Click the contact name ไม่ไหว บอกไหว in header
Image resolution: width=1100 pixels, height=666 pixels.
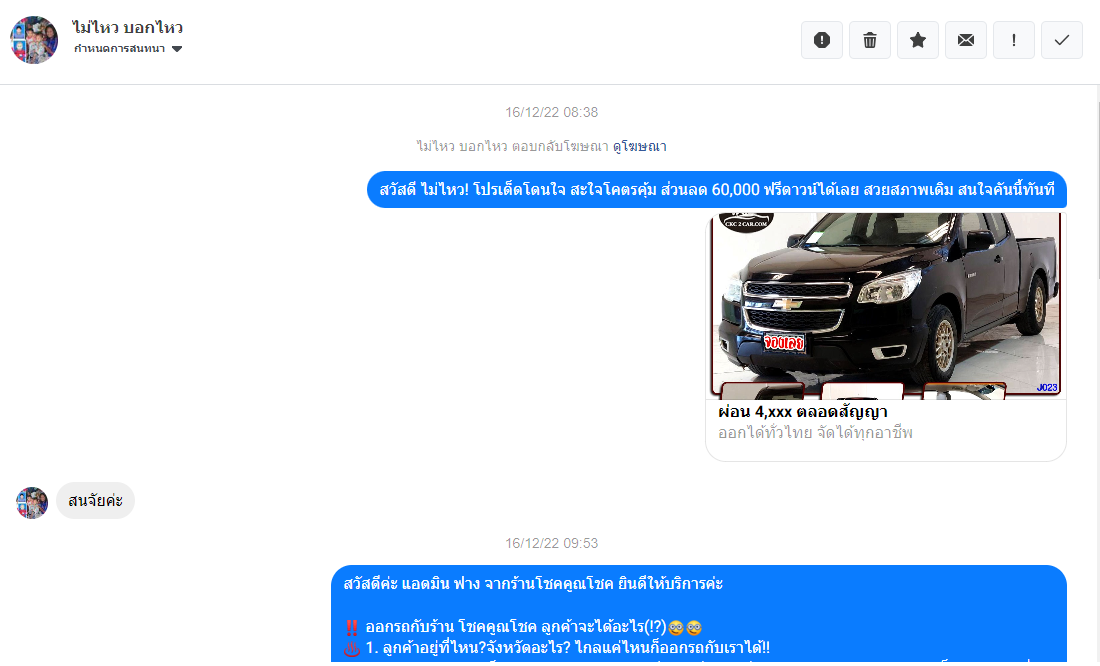tap(128, 27)
